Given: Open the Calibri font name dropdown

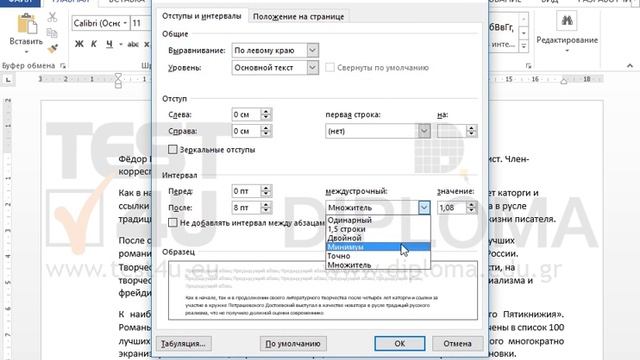Looking at the screenshot, I should 124,23.
